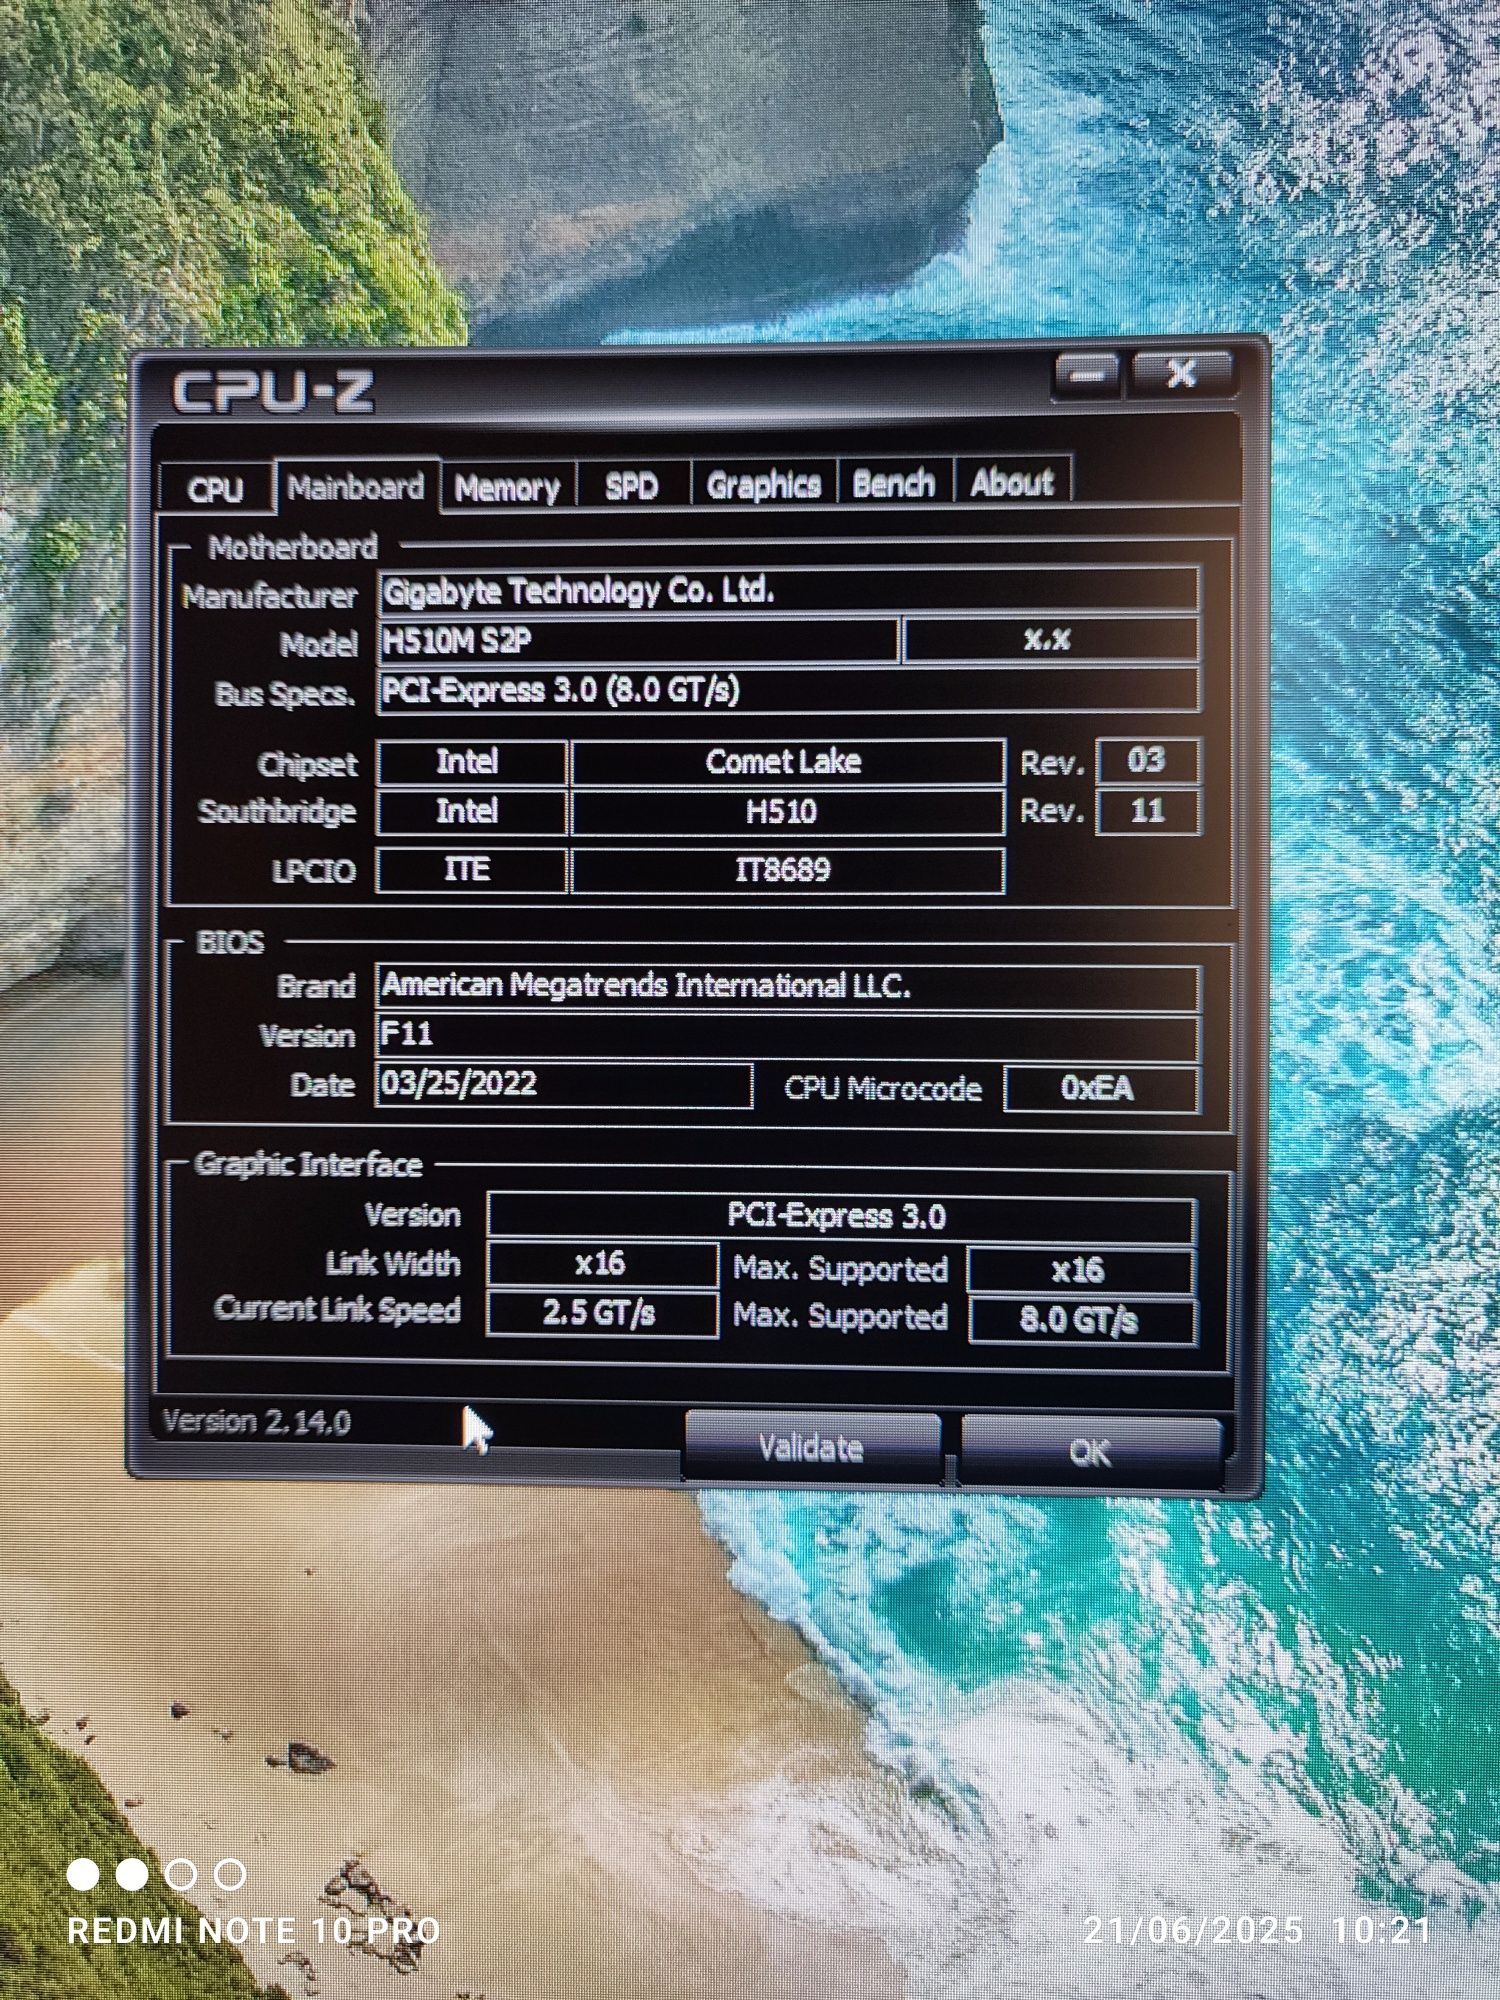Click the OK button
The width and height of the screenshot is (1500, 2000).
click(x=1090, y=1451)
